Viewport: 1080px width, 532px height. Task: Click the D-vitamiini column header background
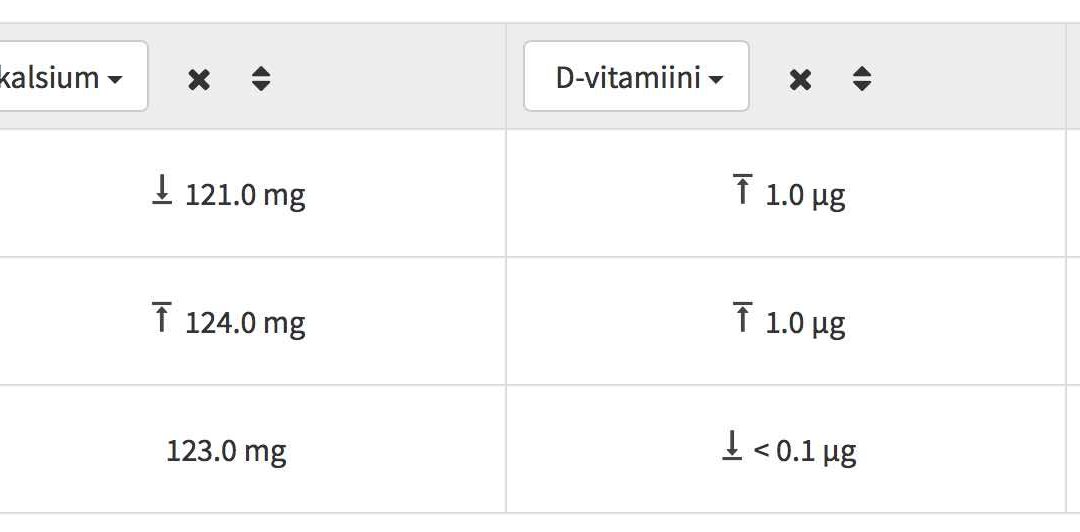click(x=964, y=76)
